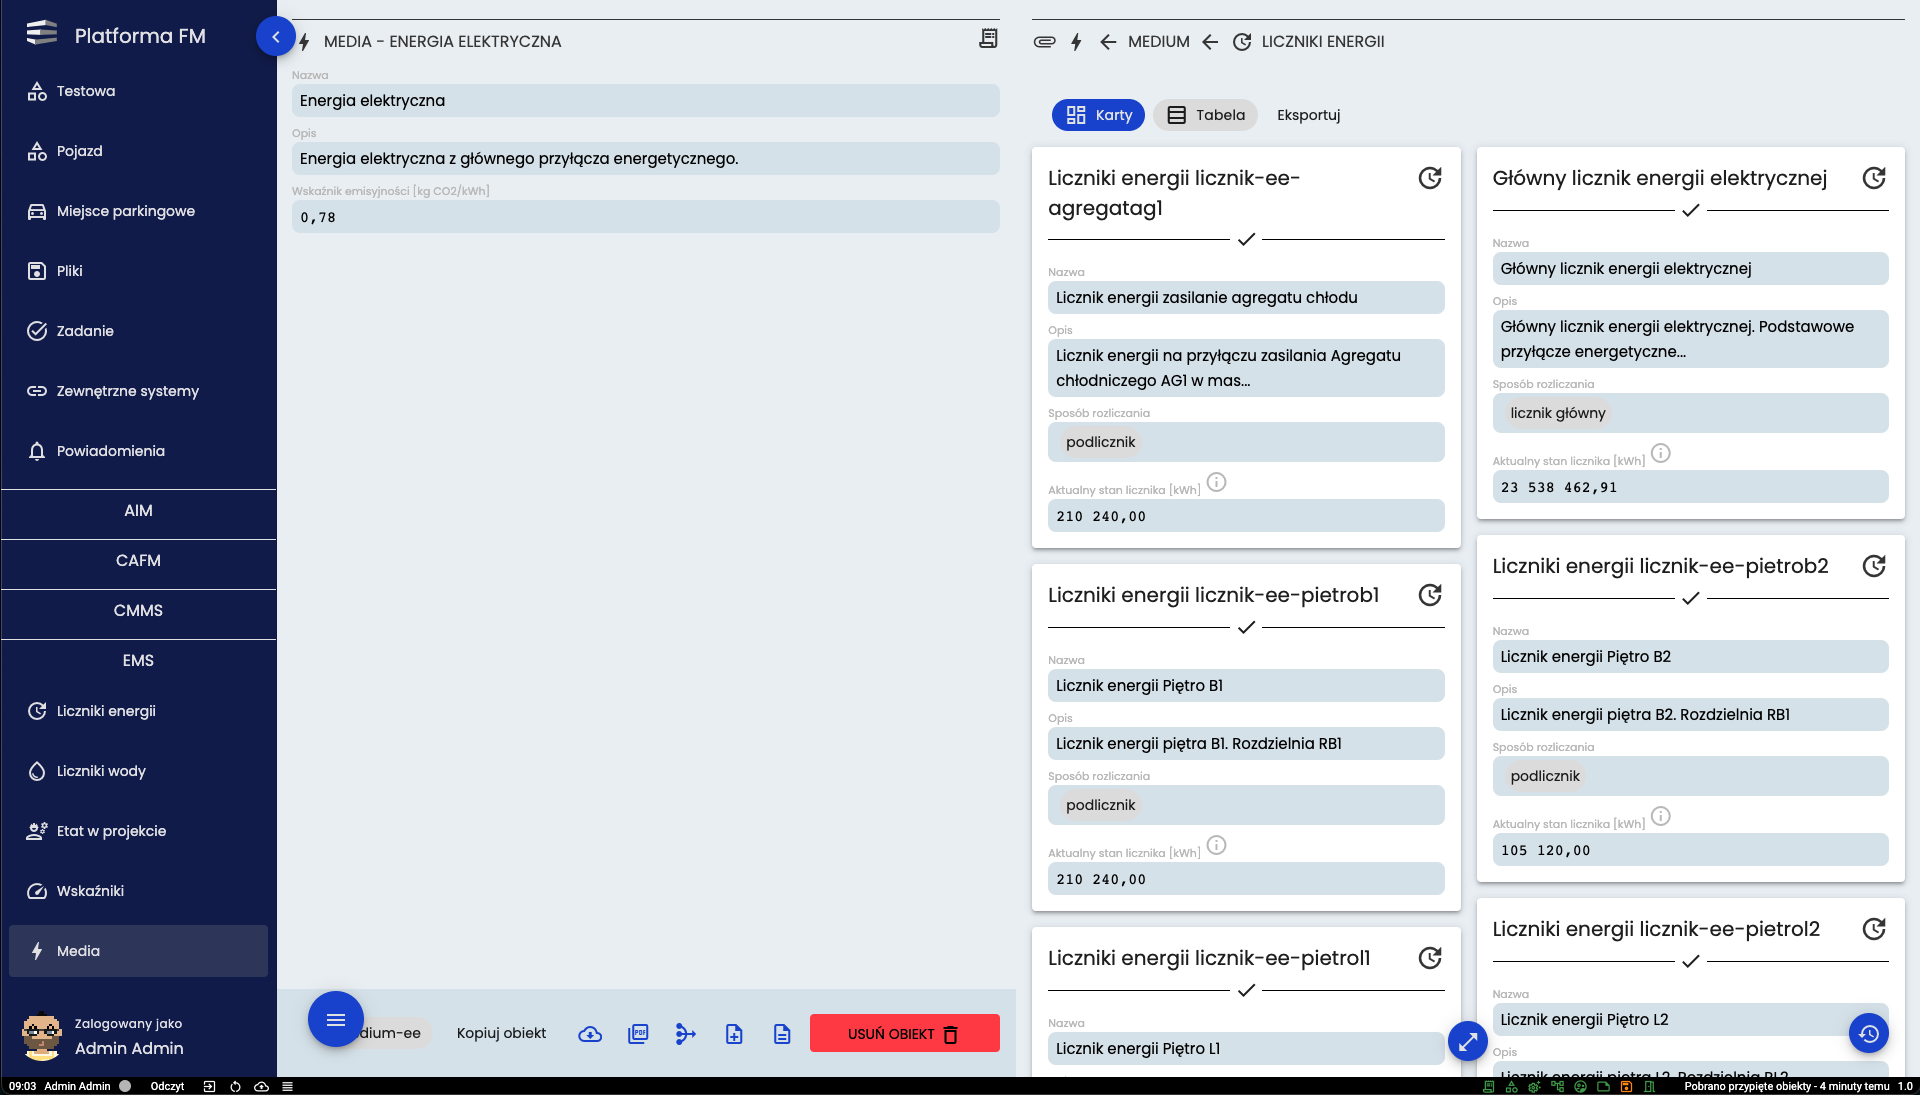The width and height of the screenshot is (1920, 1095).
Task: Collapse the EMS section
Action: (x=138, y=661)
